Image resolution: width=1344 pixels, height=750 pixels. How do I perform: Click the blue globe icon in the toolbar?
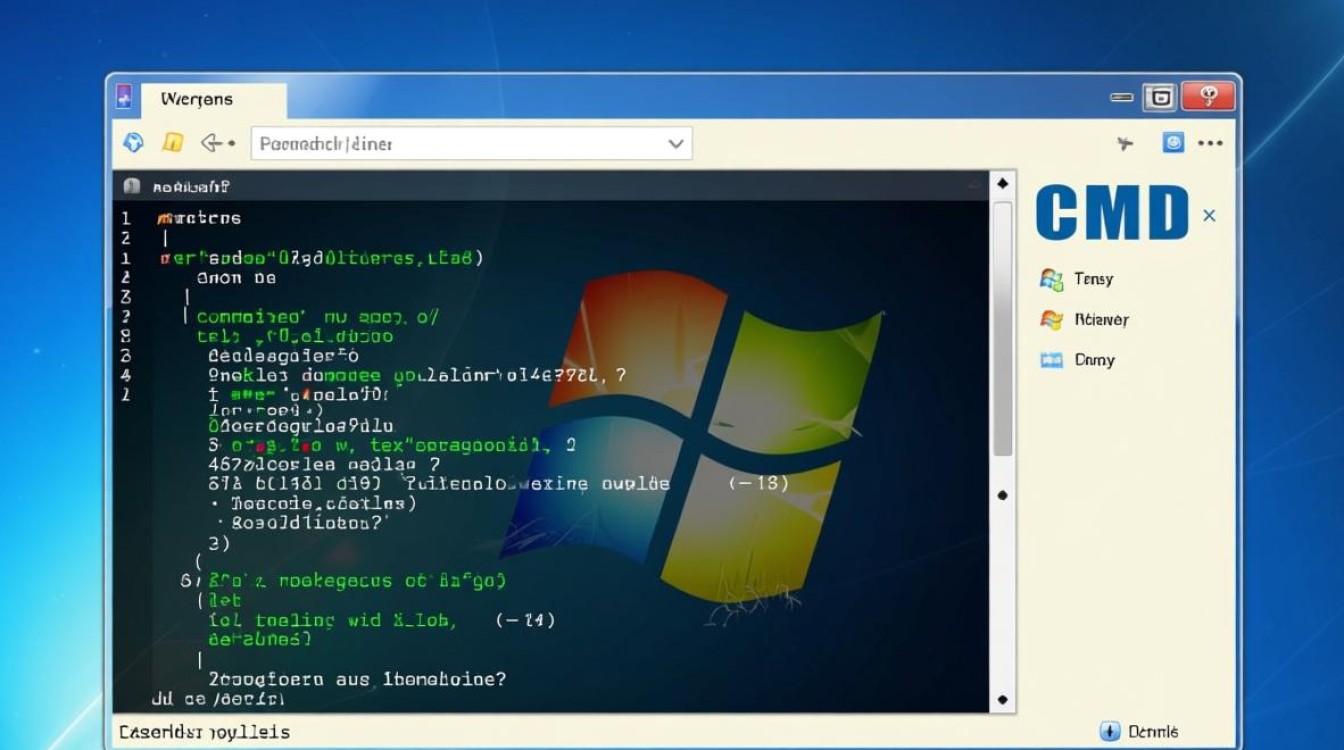click(133, 143)
